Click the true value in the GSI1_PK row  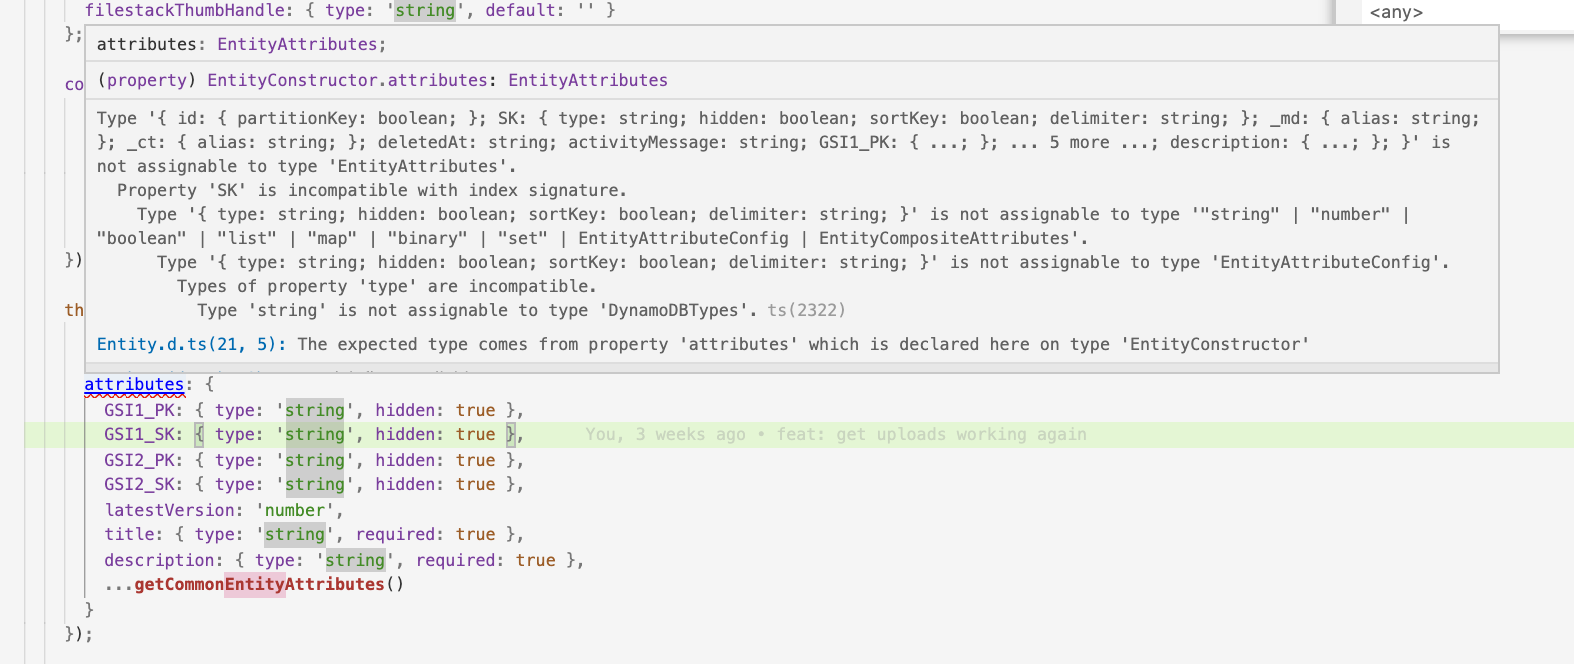point(475,410)
